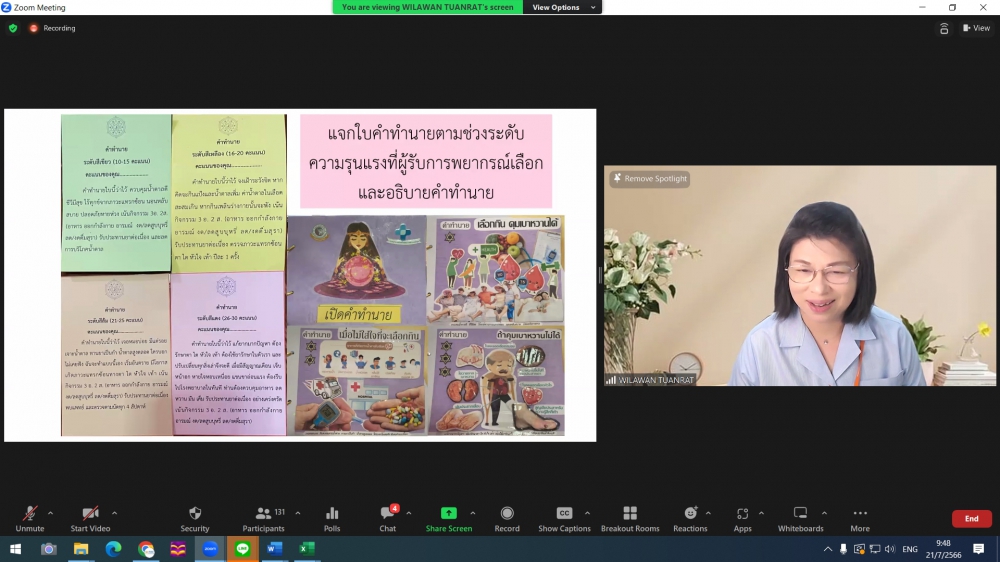Open the More menu in toolbar
The height and width of the screenshot is (562, 1000).
[860, 516]
